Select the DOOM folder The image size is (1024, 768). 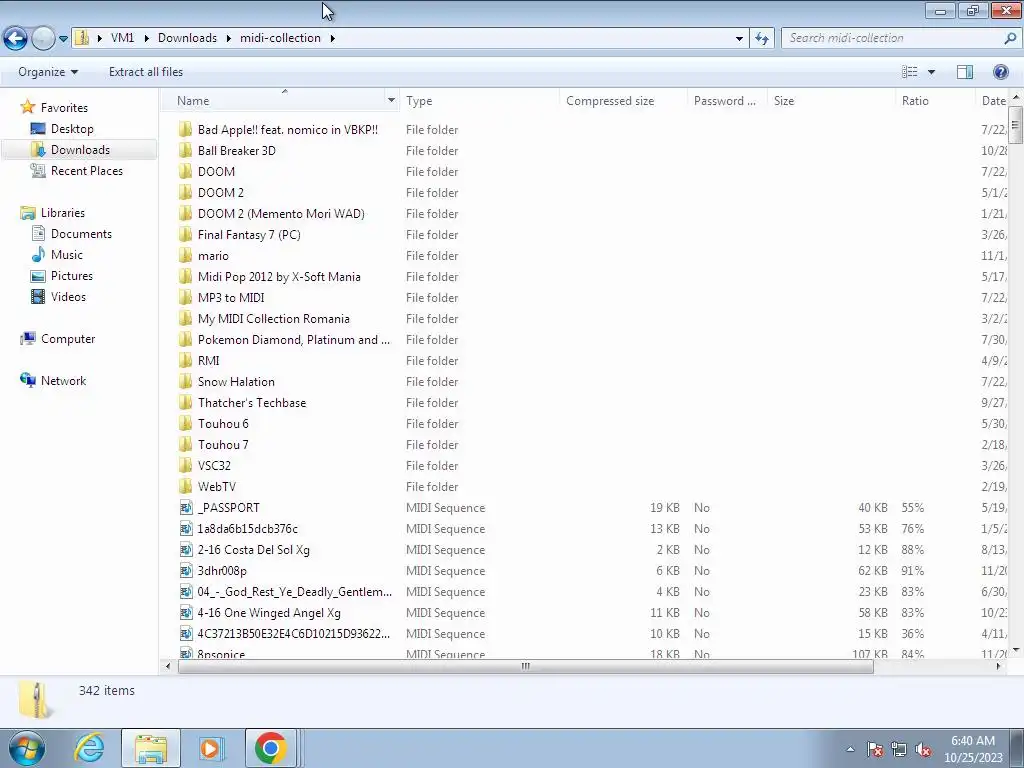[216, 172]
